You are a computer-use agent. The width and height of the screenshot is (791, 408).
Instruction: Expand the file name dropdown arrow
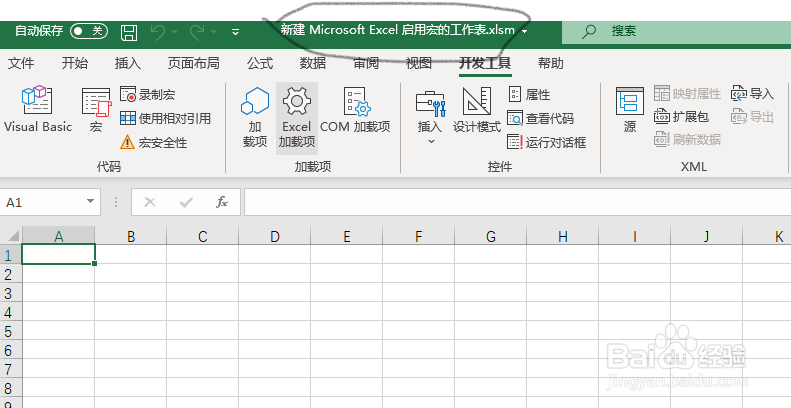pos(525,31)
